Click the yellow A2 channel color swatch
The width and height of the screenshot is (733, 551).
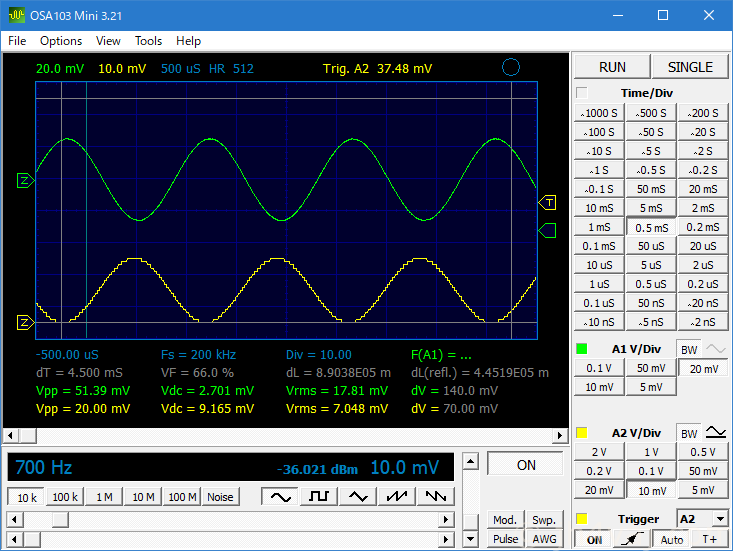pyautogui.click(x=582, y=433)
